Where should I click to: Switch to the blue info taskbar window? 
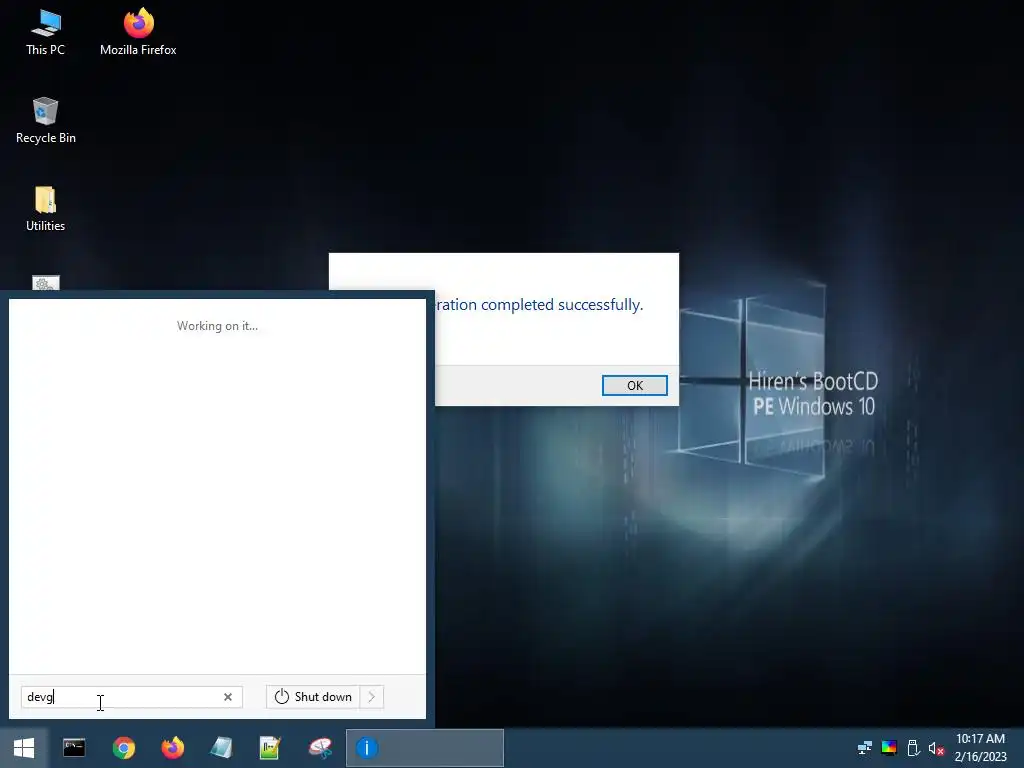[x=424, y=748]
